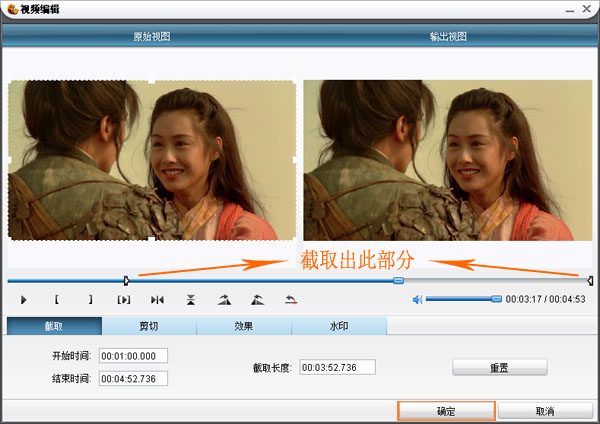Click the 开始时间 input field
This screenshot has height=424, width=600.
pyautogui.click(x=133, y=356)
